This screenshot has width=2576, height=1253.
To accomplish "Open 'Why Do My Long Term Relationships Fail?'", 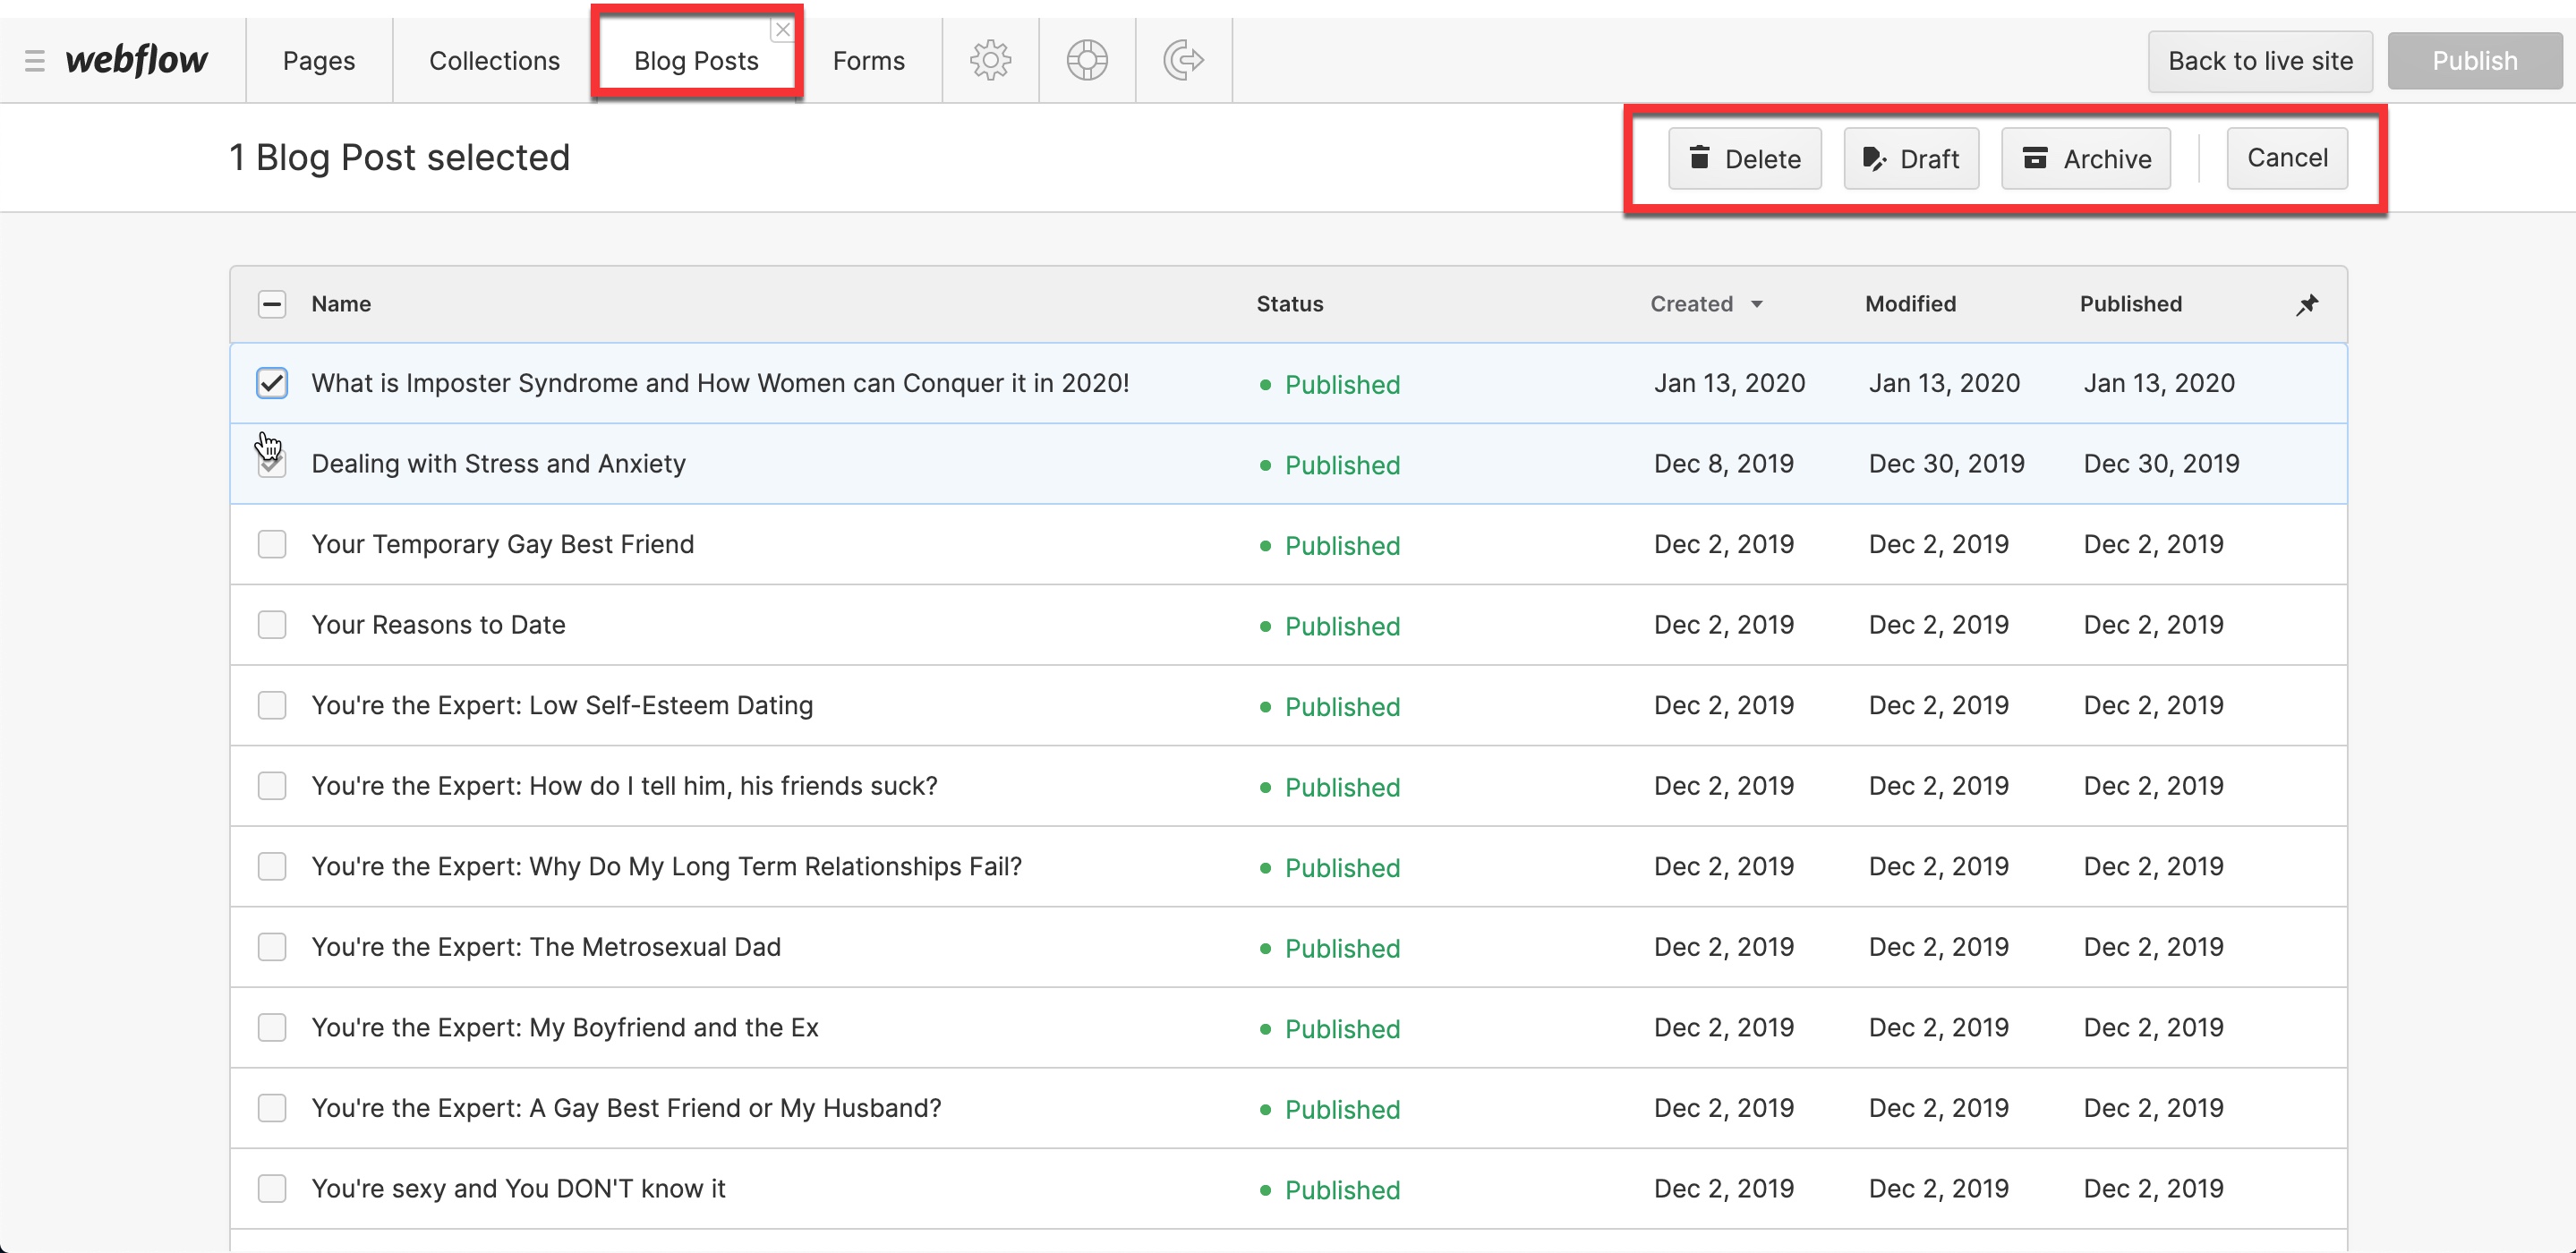I will point(666,866).
